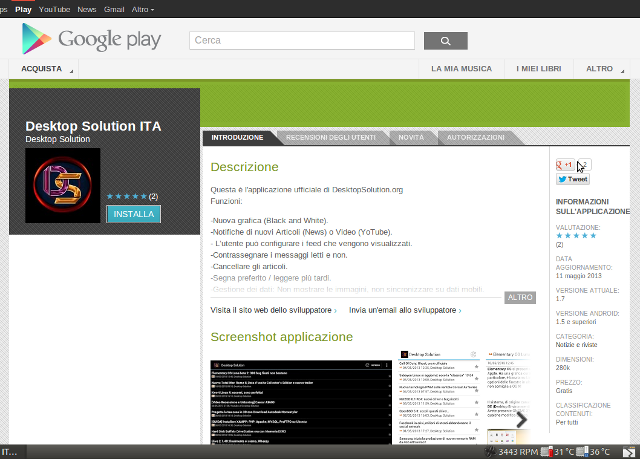Click the Installa button
Screen dimensions: 640x459
pyautogui.click(x=134, y=214)
